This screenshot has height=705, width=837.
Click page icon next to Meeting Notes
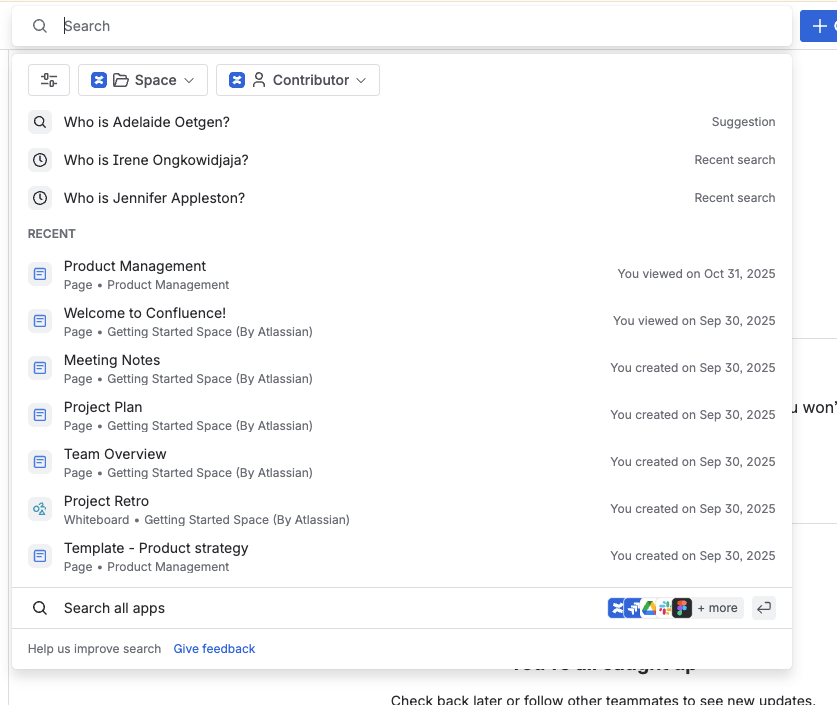(40, 368)
